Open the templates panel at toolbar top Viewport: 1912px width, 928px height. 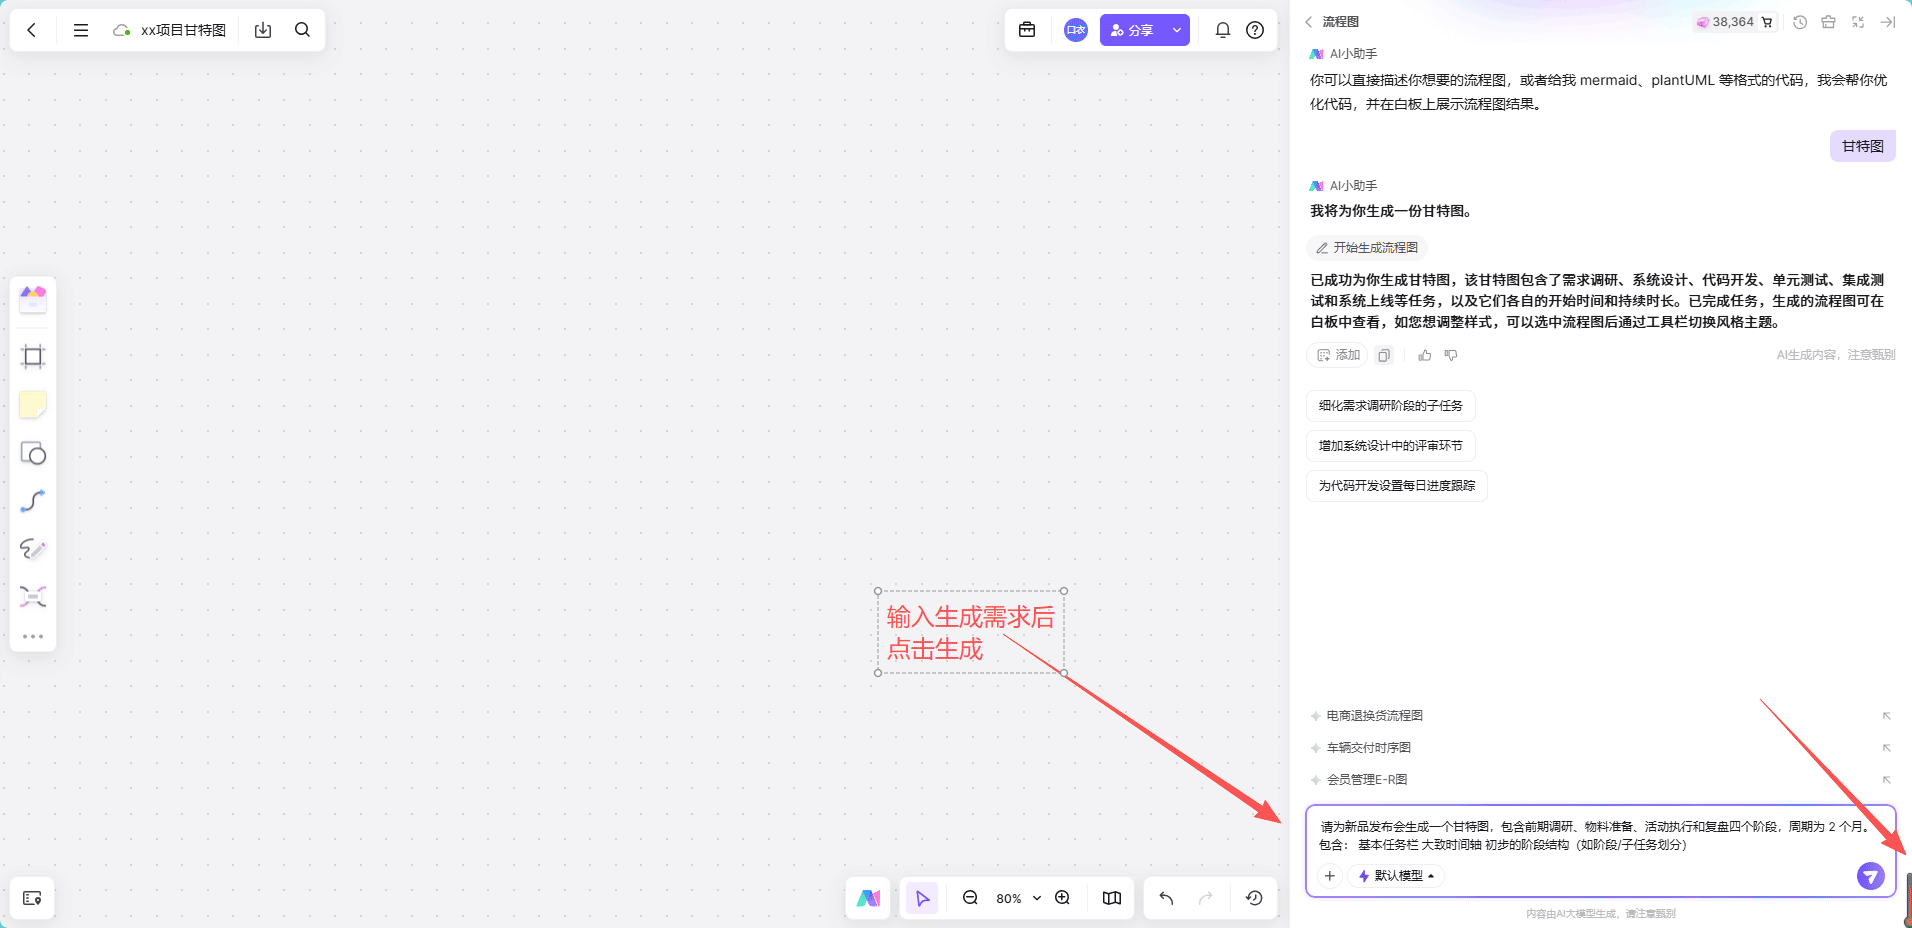pos(33,298)
